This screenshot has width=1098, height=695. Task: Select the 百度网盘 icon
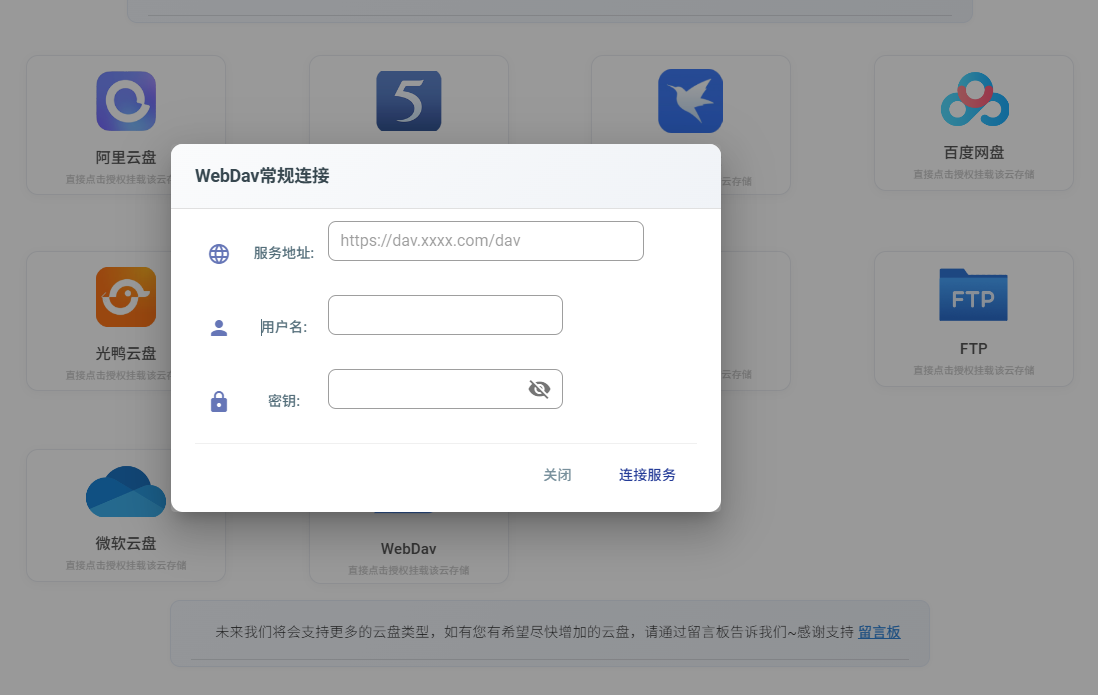(974, 99)
